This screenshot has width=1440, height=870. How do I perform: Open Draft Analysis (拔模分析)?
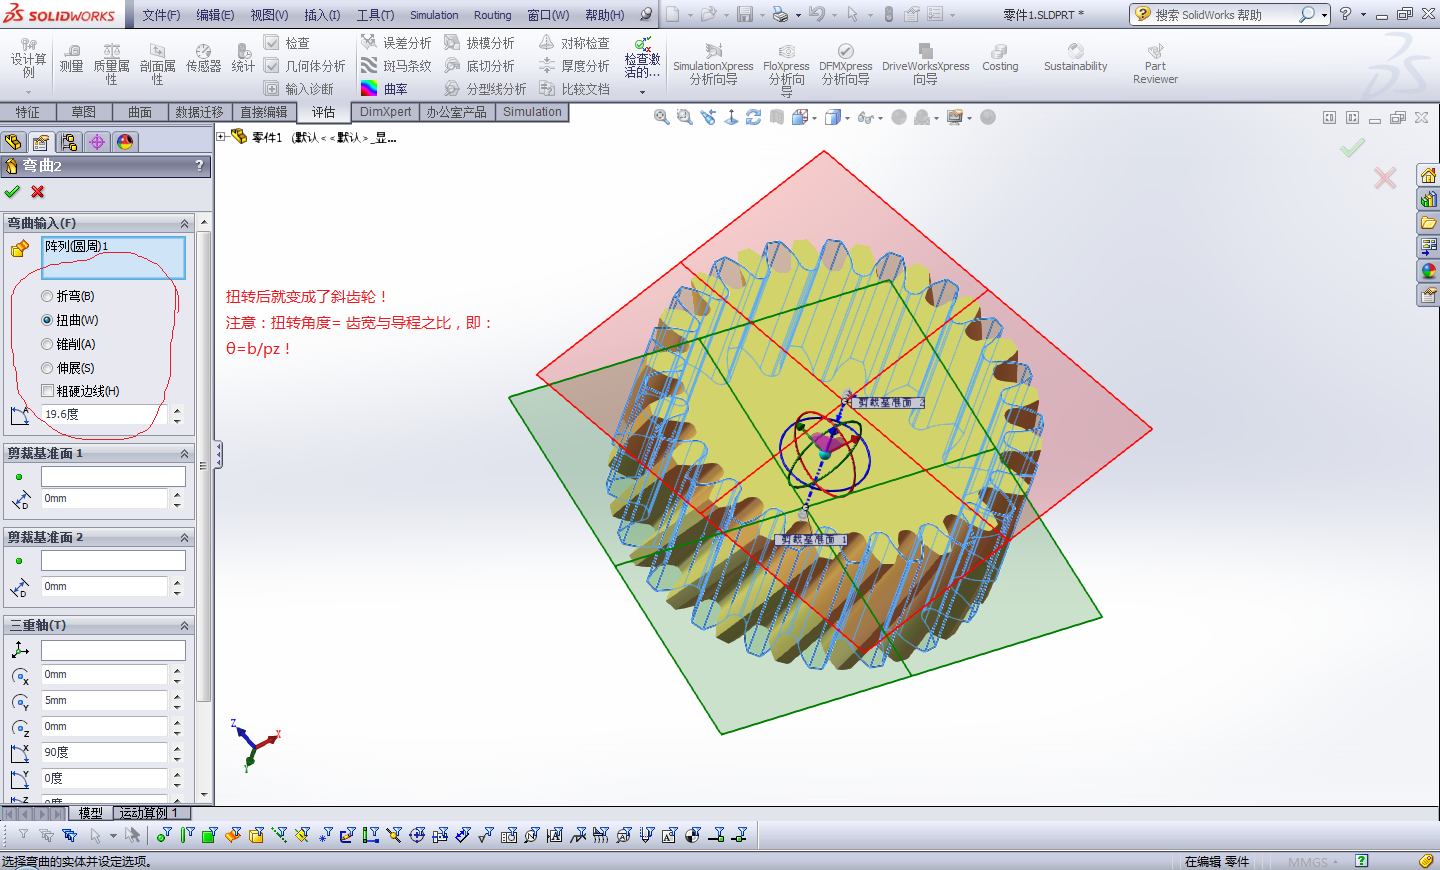pyautogui.click(x=479, y=43)
